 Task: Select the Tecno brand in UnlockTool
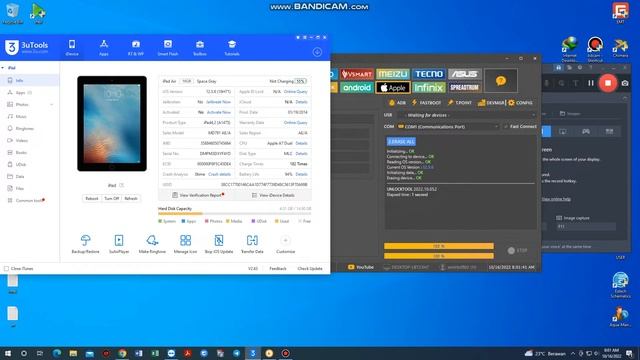(429, 74)
